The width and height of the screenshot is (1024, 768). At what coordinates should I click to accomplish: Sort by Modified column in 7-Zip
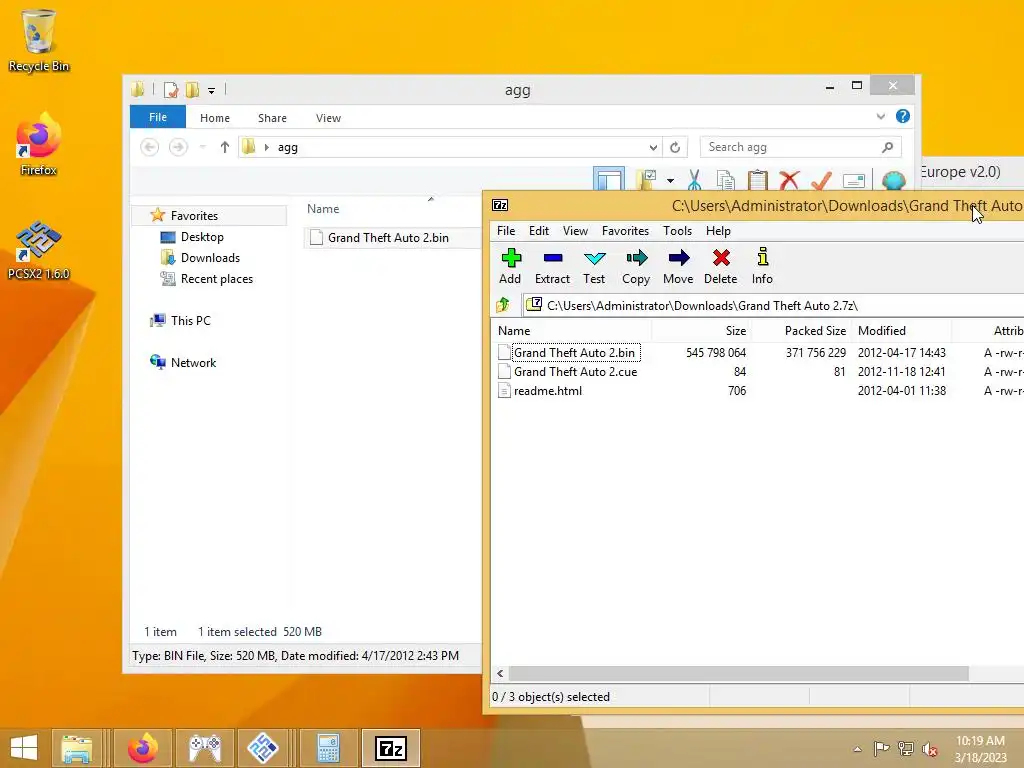[901, 330]
